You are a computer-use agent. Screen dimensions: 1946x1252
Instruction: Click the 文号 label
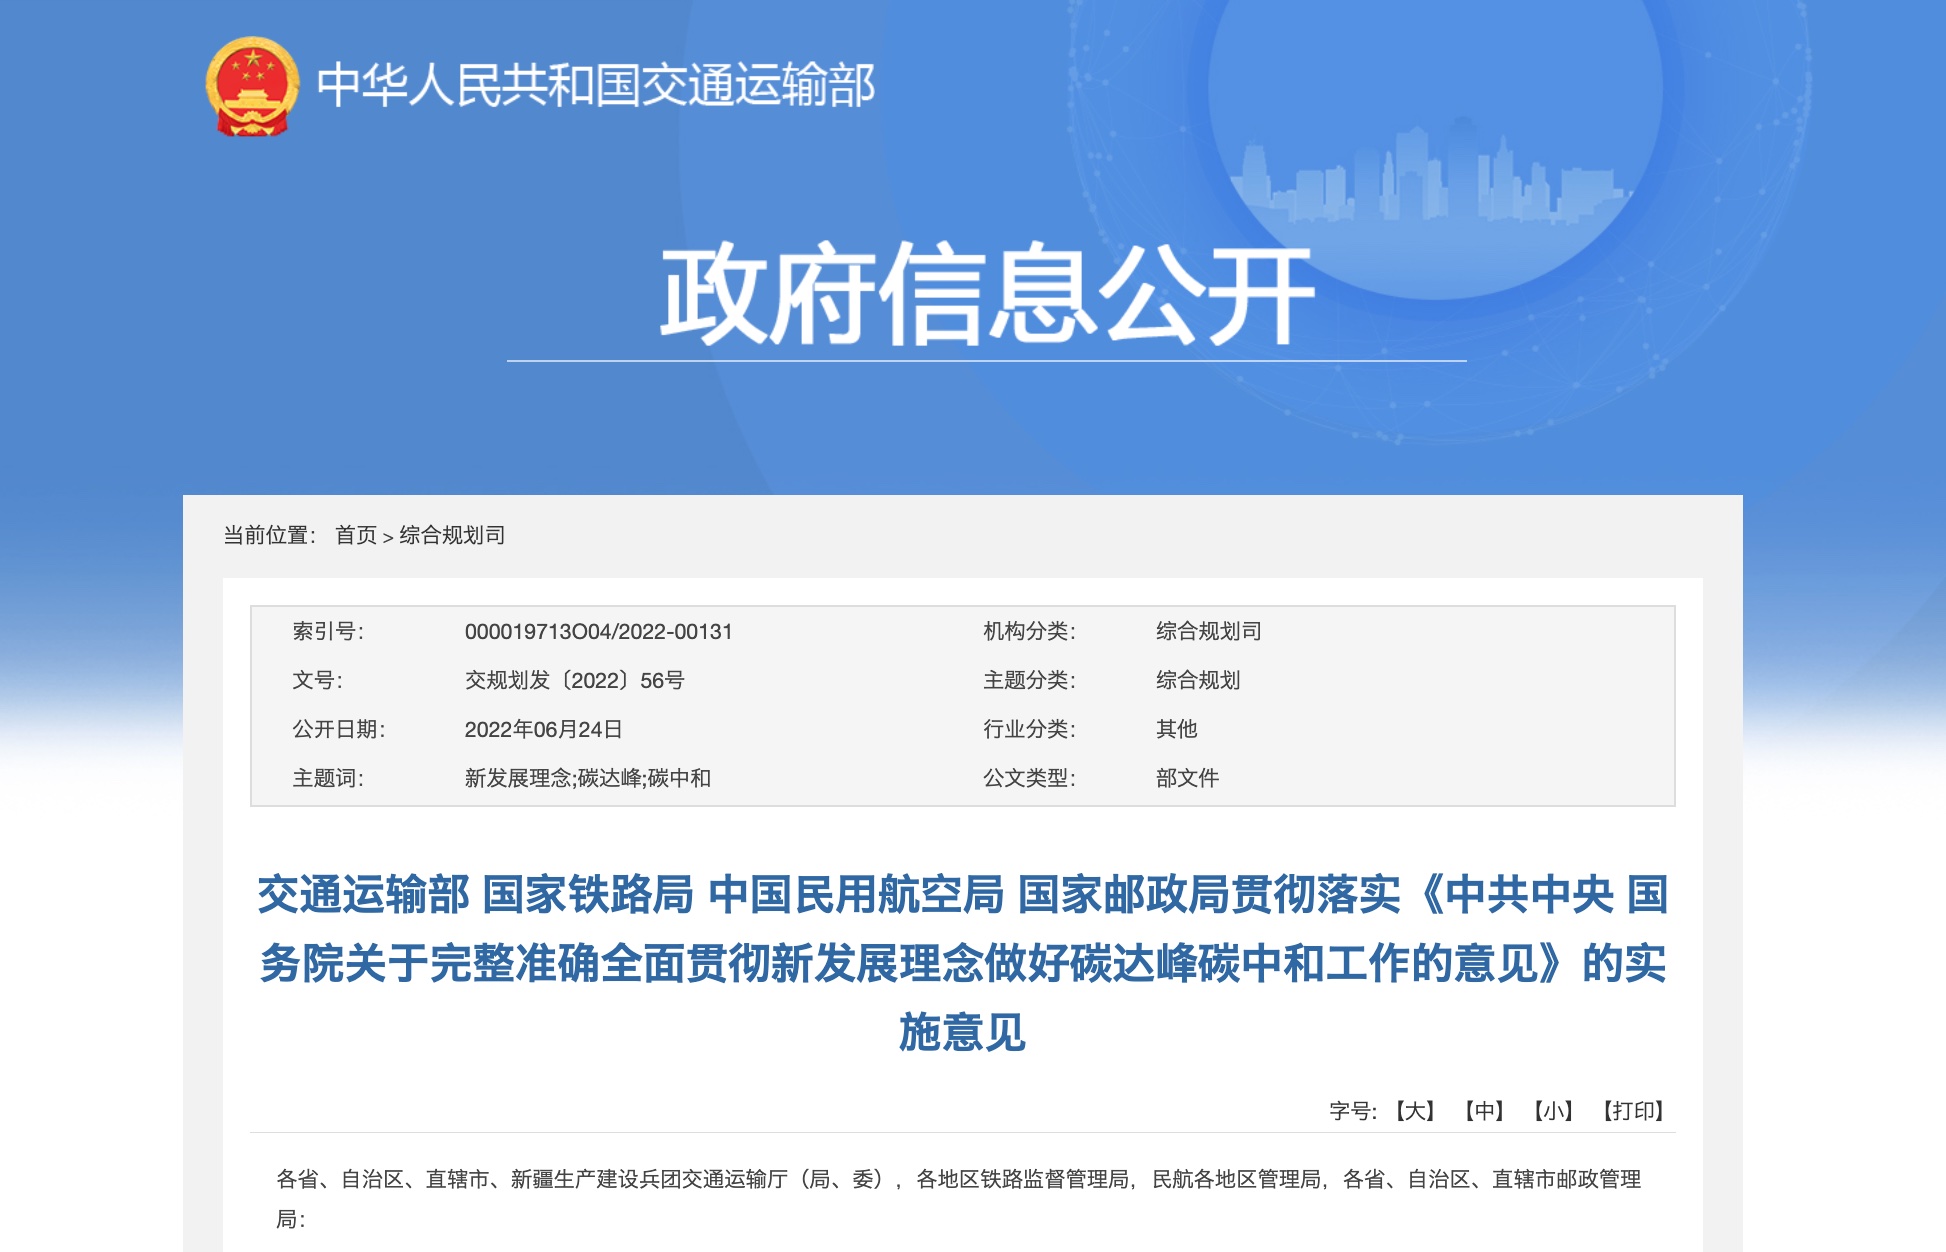pyautogui.click(x=317, y=680)
